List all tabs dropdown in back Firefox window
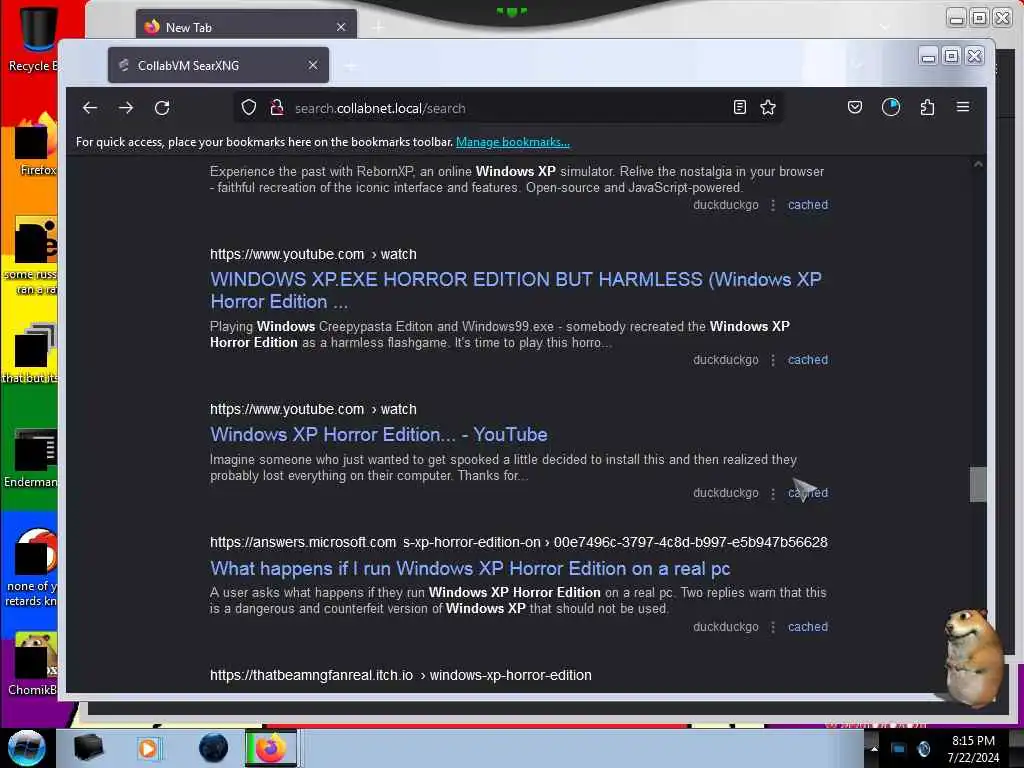1024x768 pixels. (x=885, y=27)
